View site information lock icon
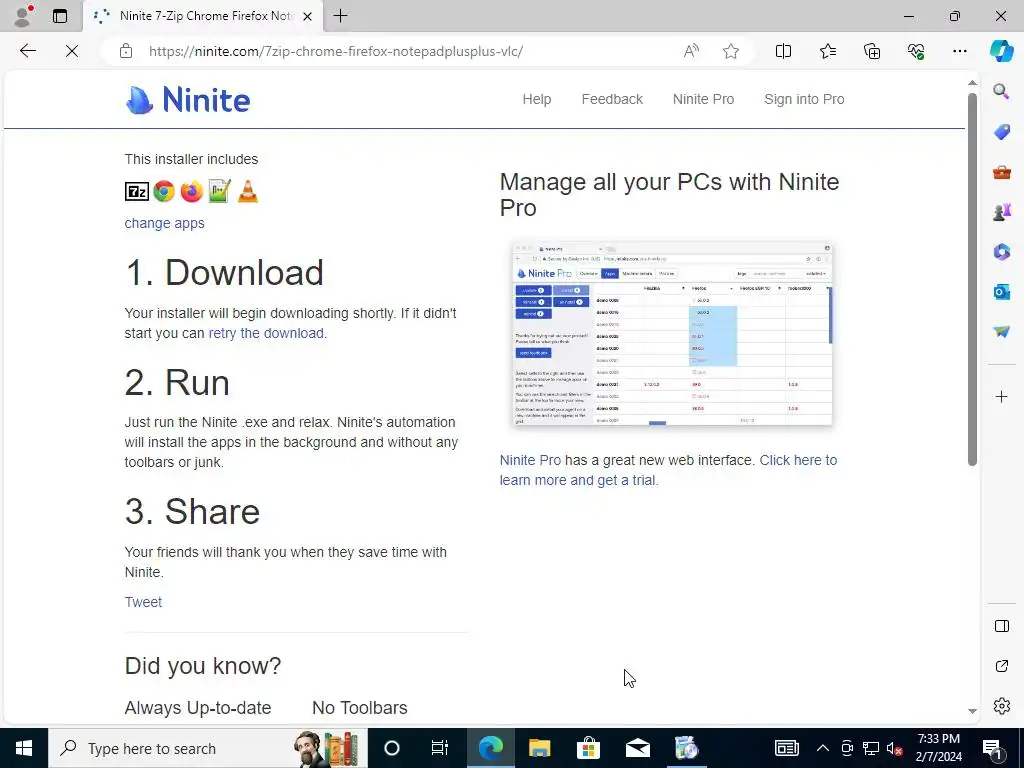This screenshot has height=768, width=1024. [x=126, y=51]
